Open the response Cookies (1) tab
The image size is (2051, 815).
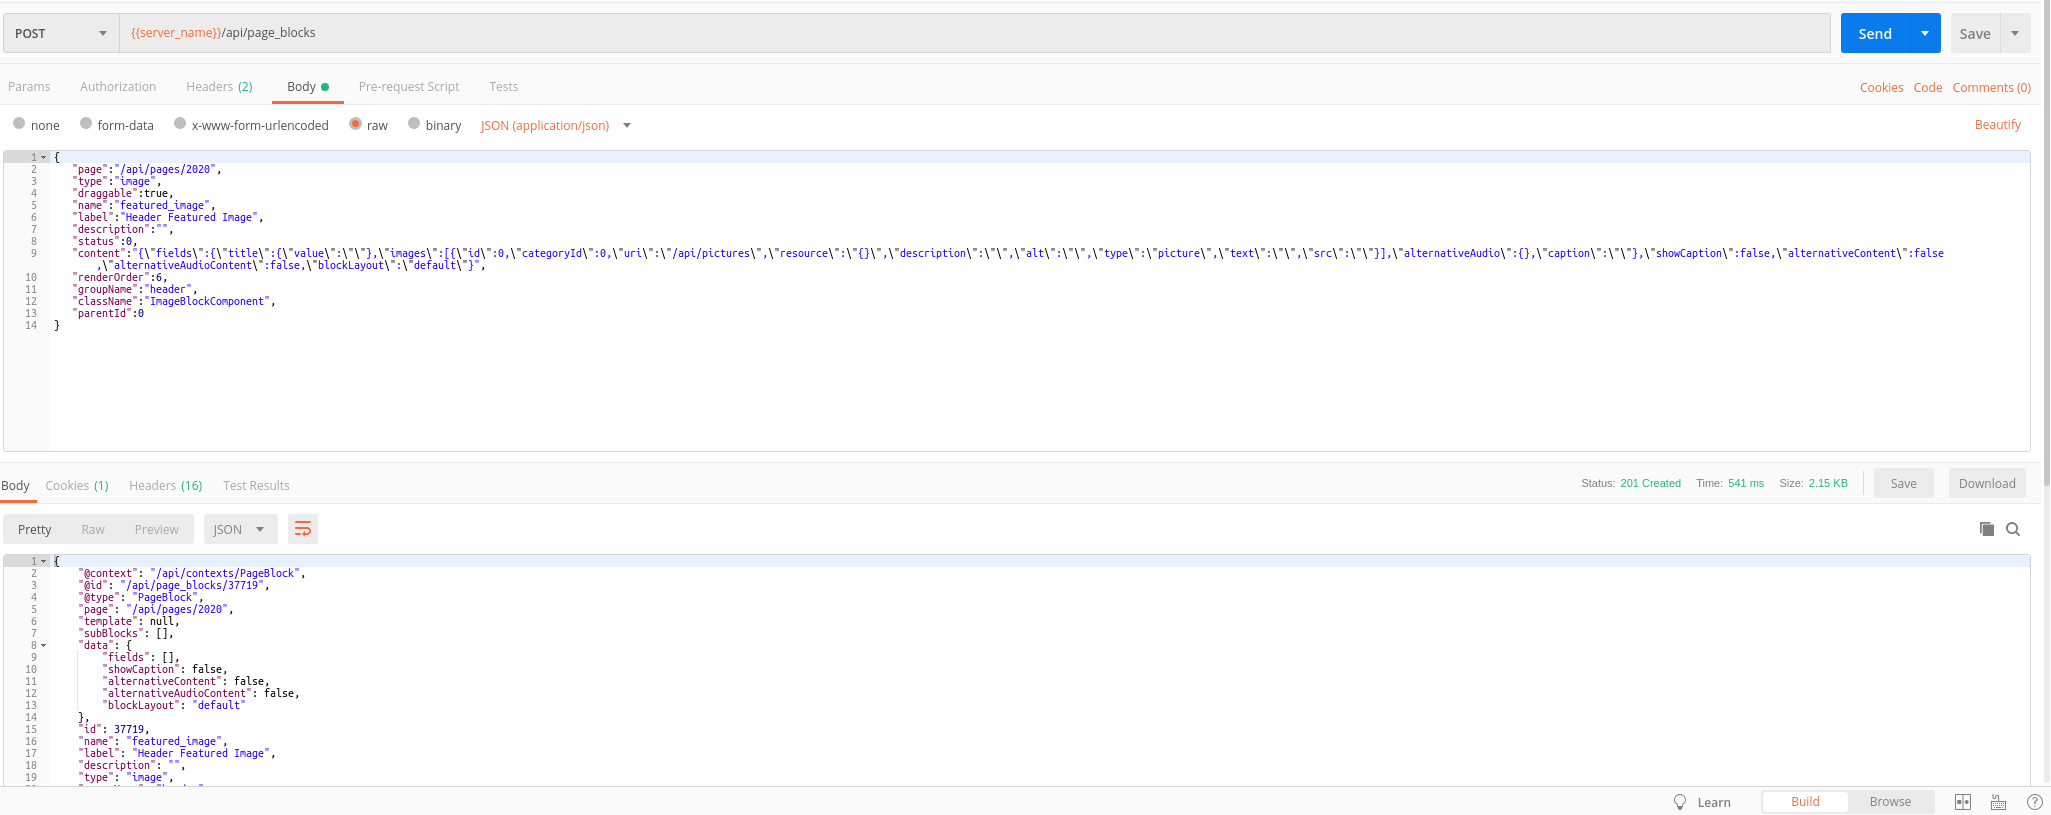coord(77,485)
